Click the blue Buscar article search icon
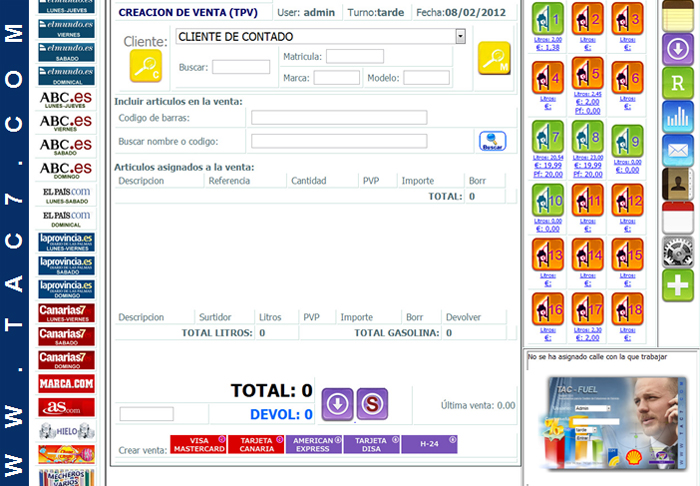 coord(492,141)
